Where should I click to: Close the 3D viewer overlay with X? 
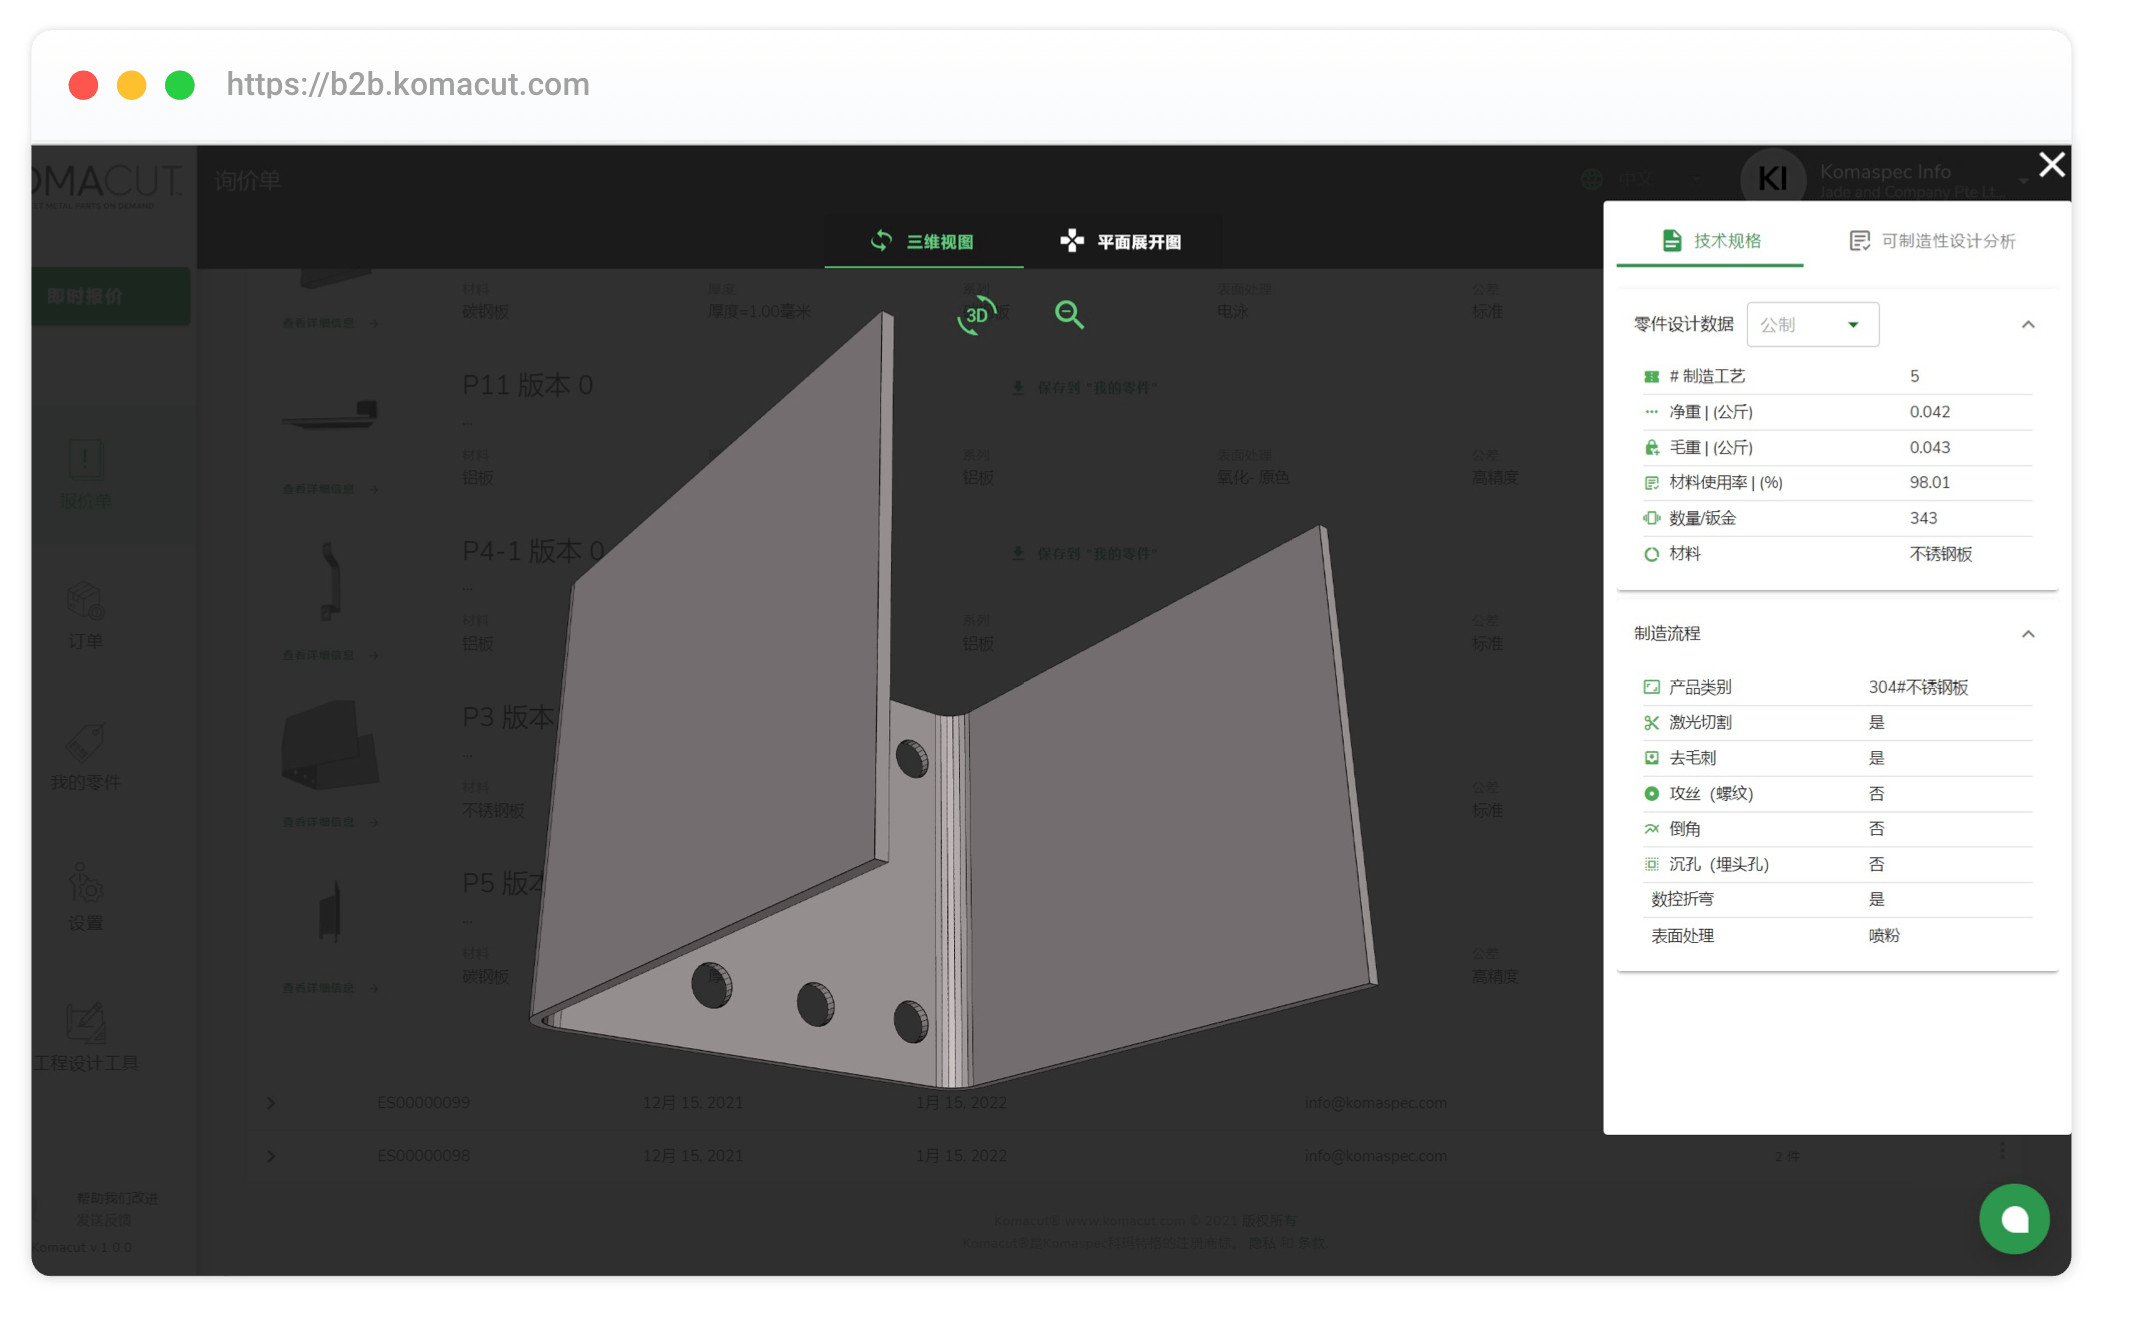click(x=2051, y=165)
